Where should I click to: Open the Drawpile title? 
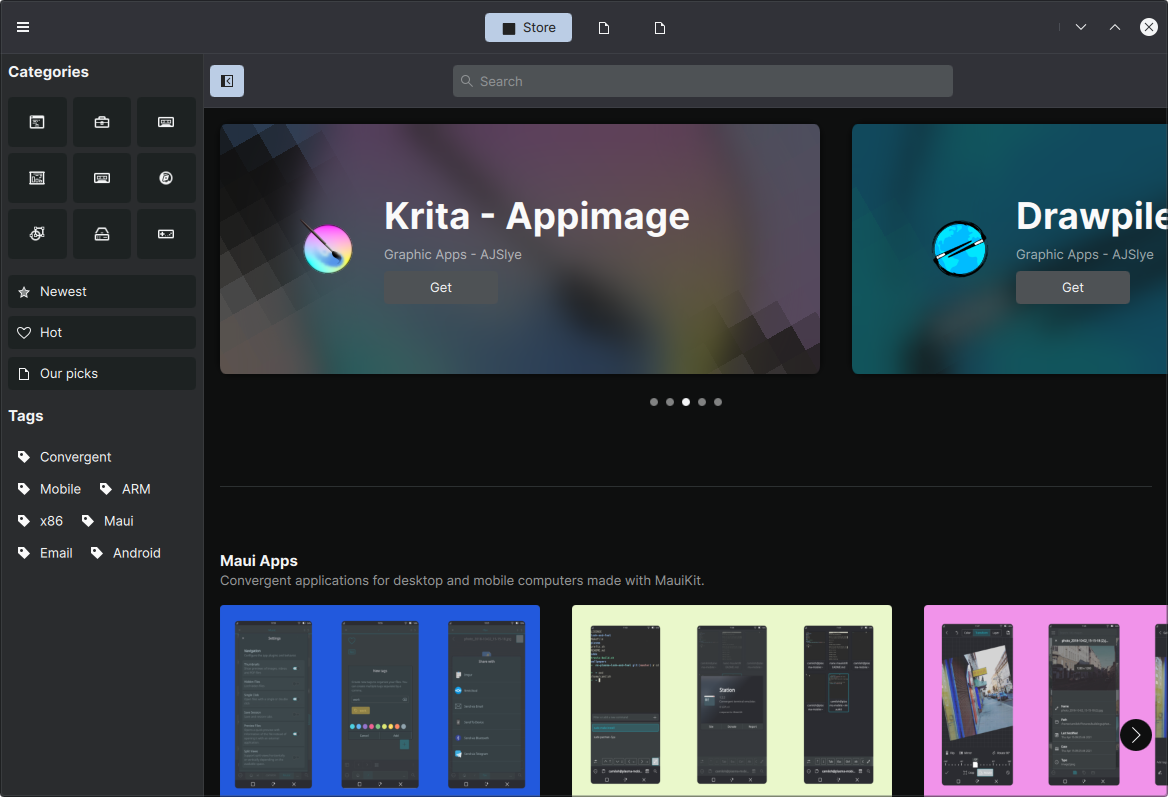tap(1091, 216)
